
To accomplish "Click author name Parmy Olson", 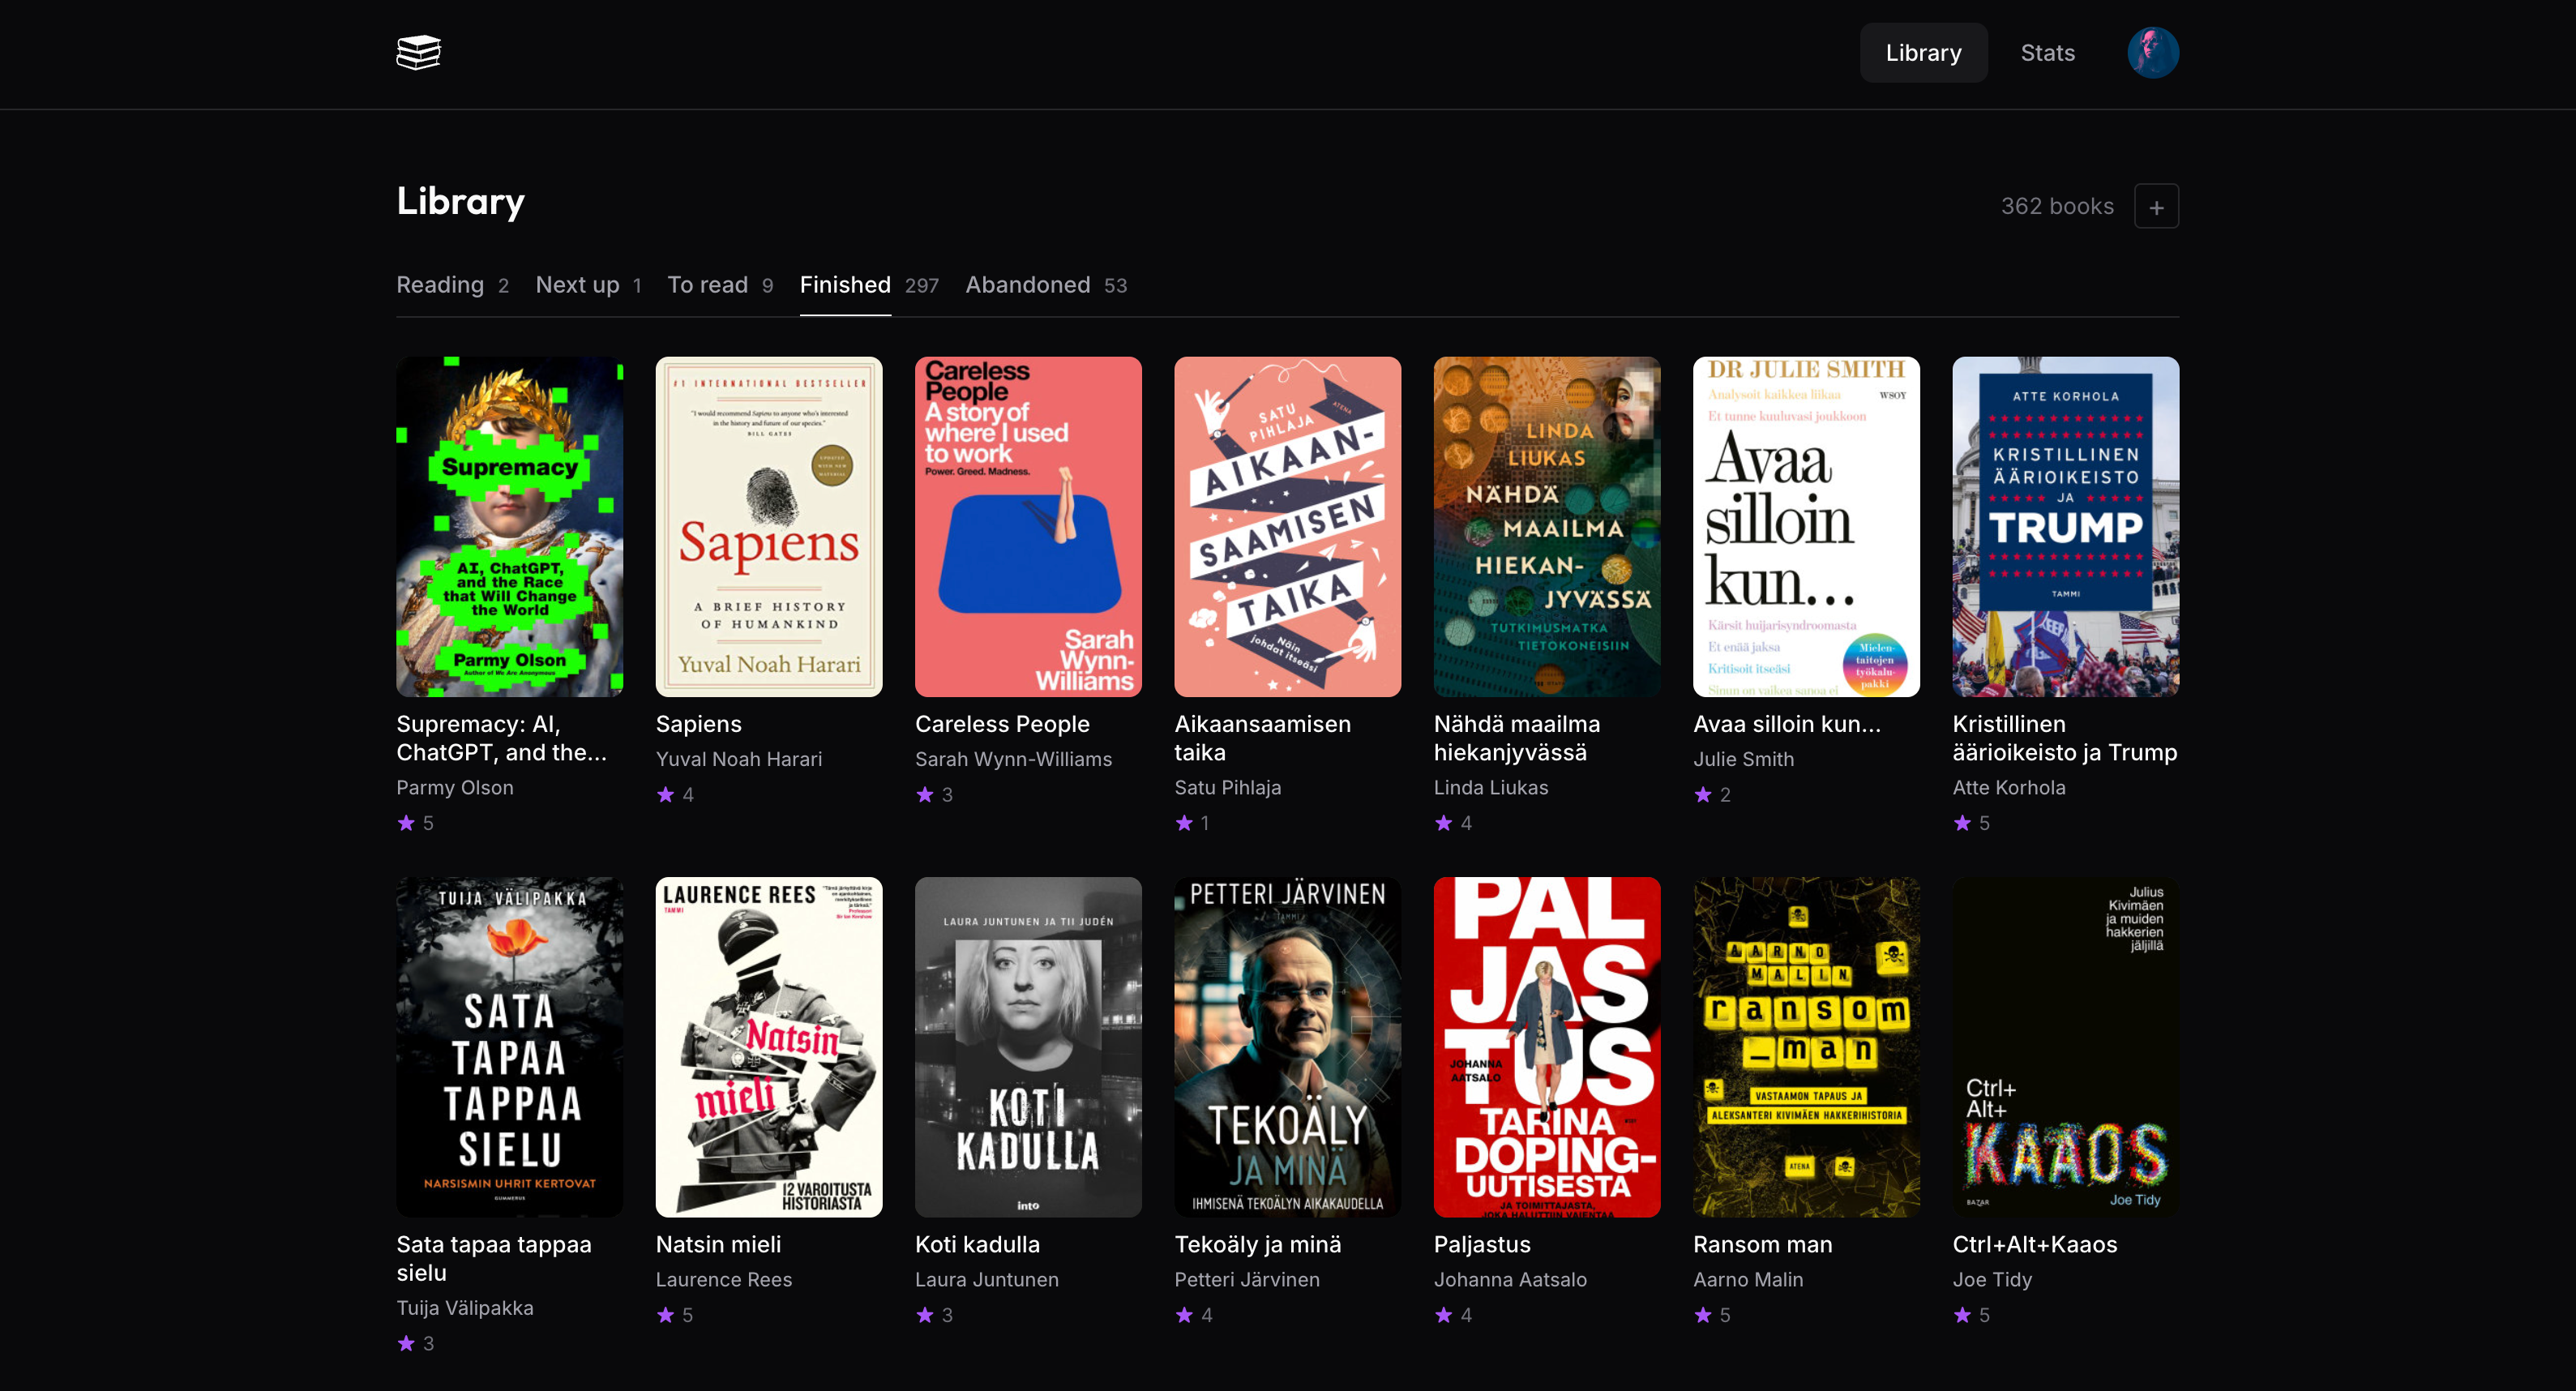I will point(455,787).
